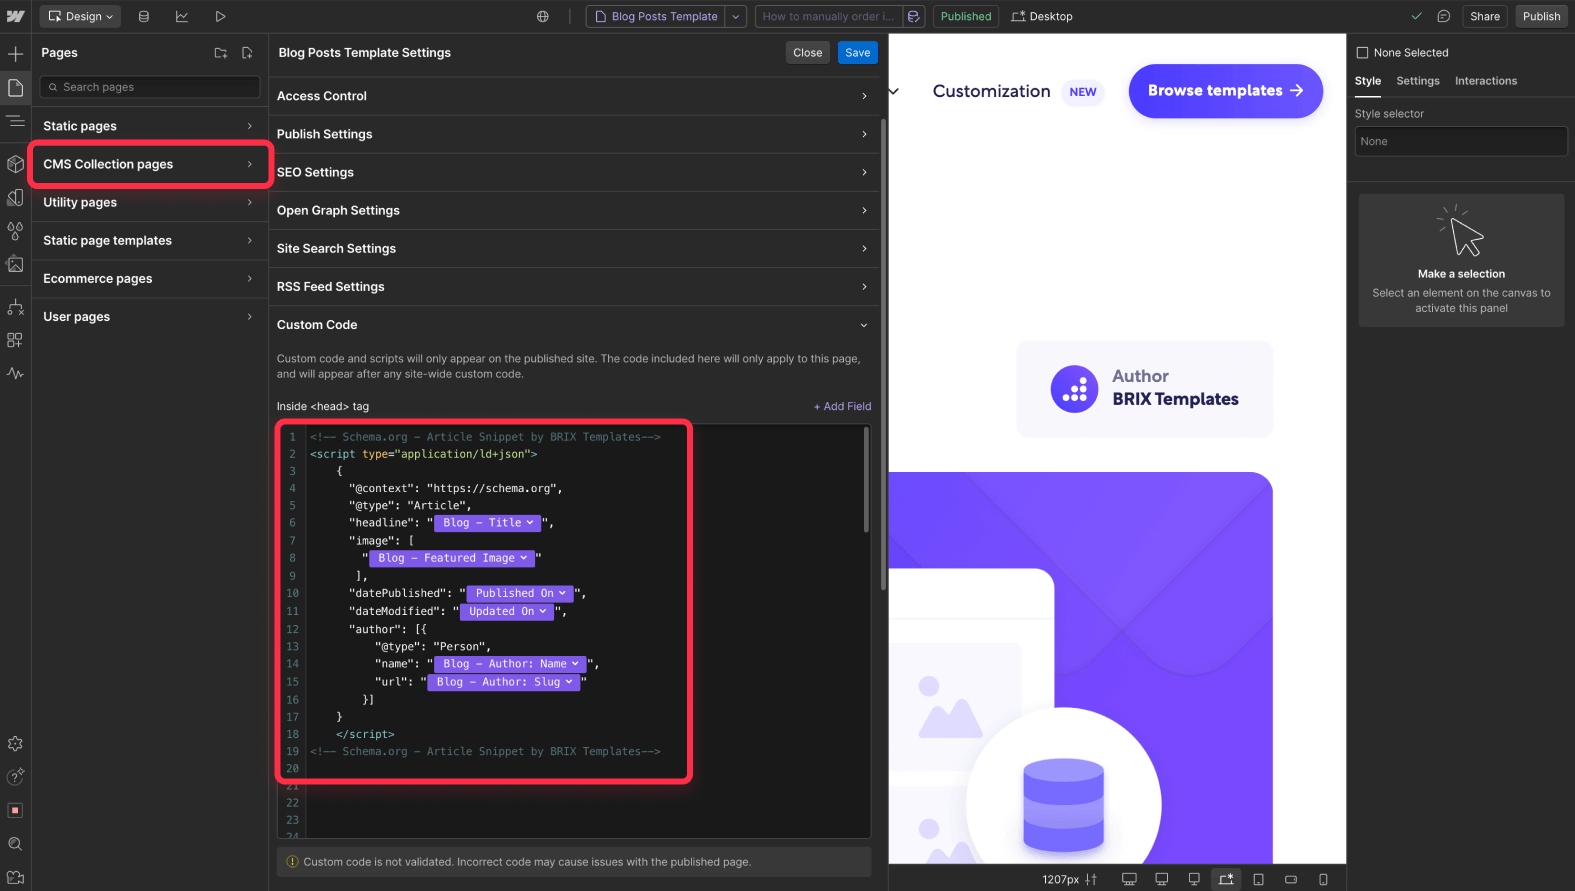Click the Preview play icon

tap(220, 16)
